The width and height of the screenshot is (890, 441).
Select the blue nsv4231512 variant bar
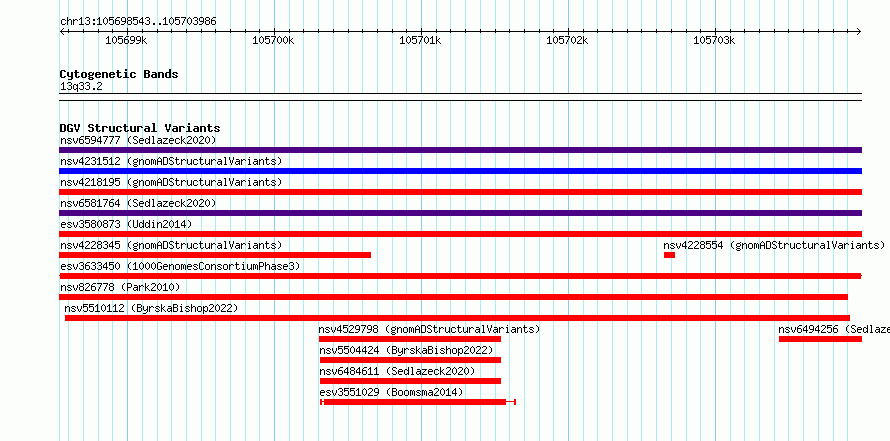coord(460,171)
